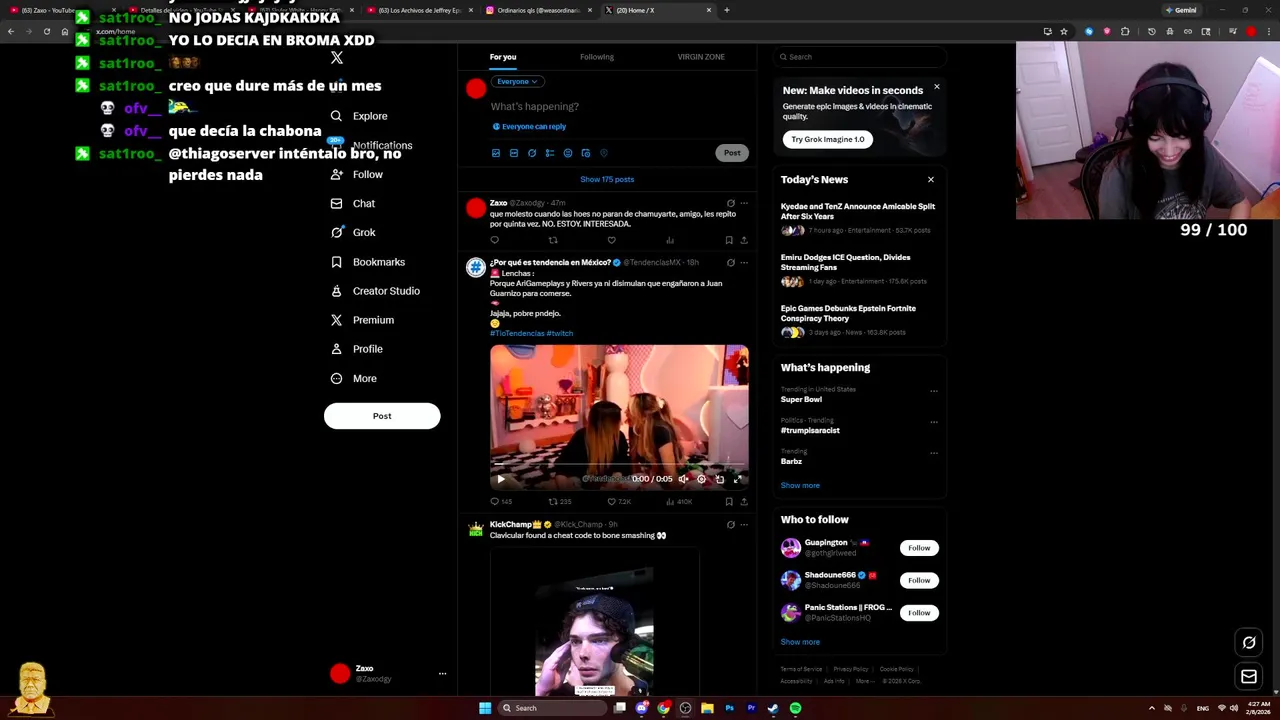Open emoji picker in post composer

coord(568,153)
